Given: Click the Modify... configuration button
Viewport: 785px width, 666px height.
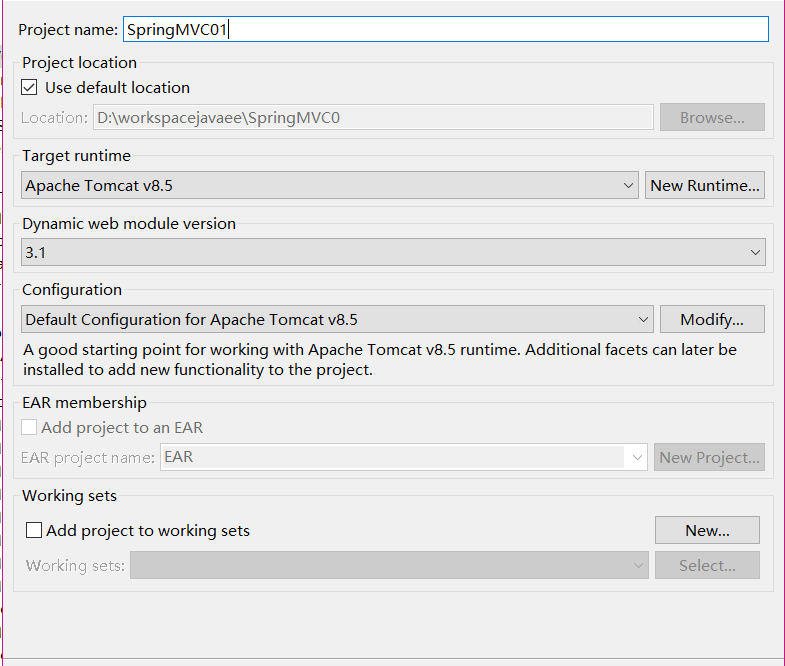Looking at the screenshot, I should tap(712, 319).
